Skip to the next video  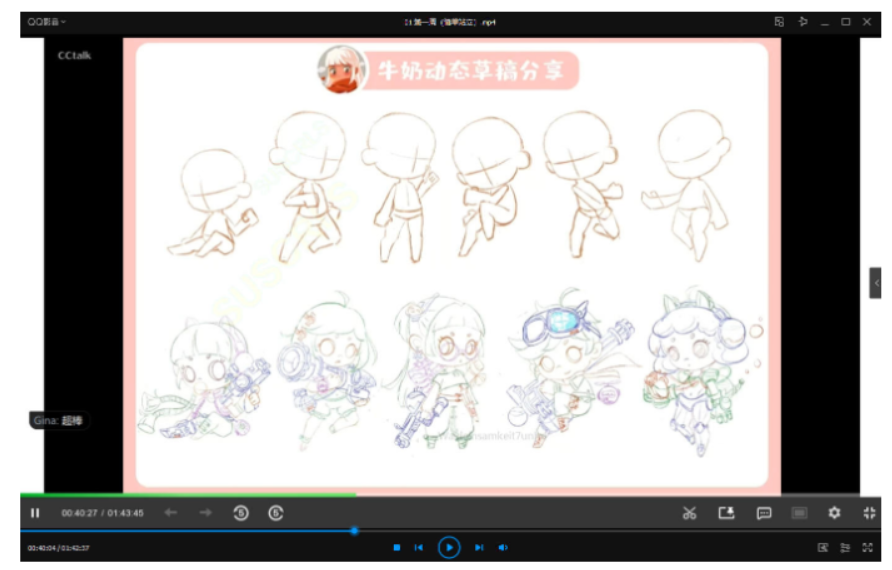(x=479, y=548)
